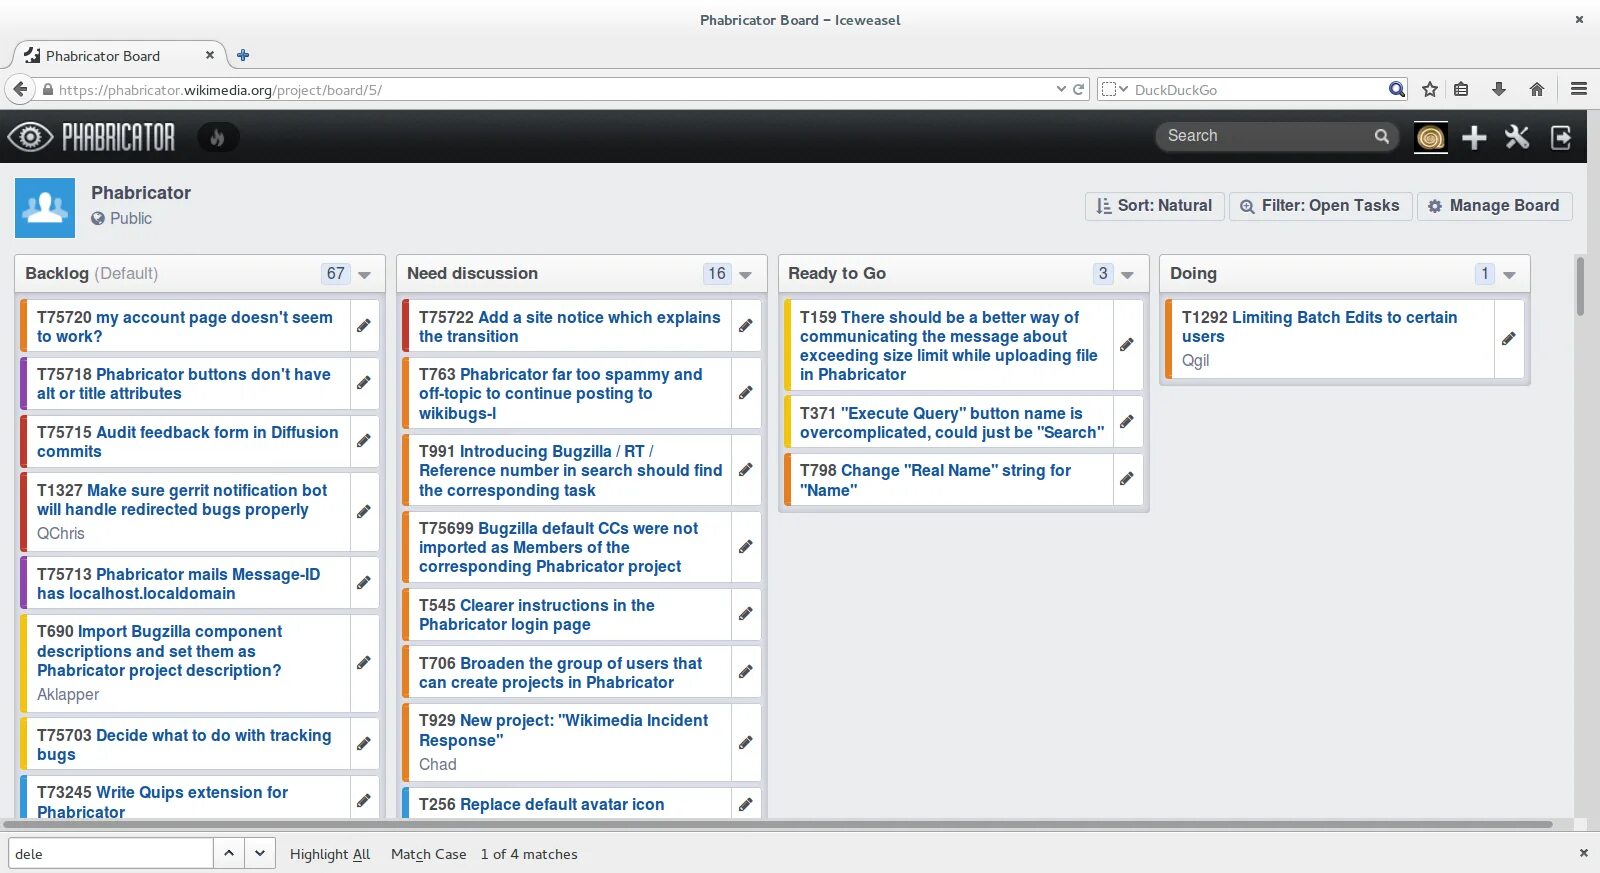The height and width of the screenshot is (873, 1600).
Task: Edit task T159 with its pencil icon
Action: [1127, 345]
